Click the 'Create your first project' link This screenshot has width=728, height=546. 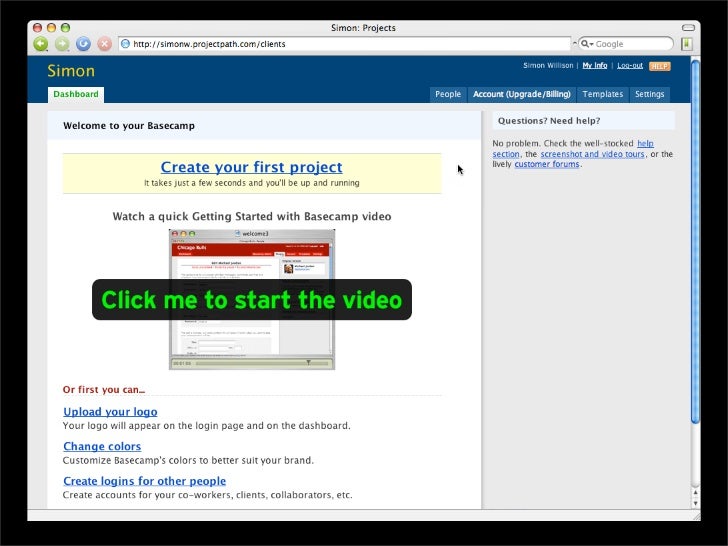click(251, 167)
